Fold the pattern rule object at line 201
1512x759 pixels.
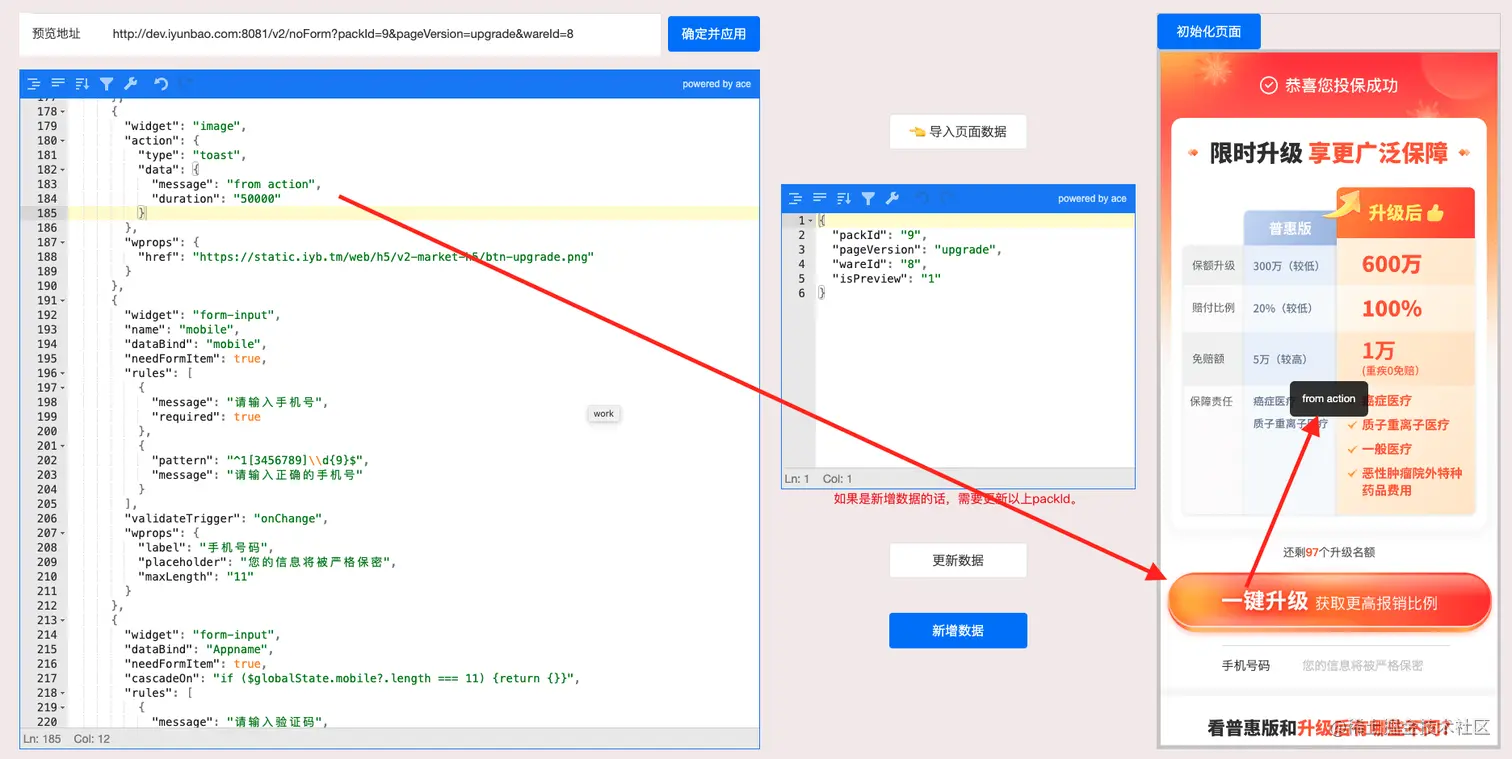(x=63, y=445)
